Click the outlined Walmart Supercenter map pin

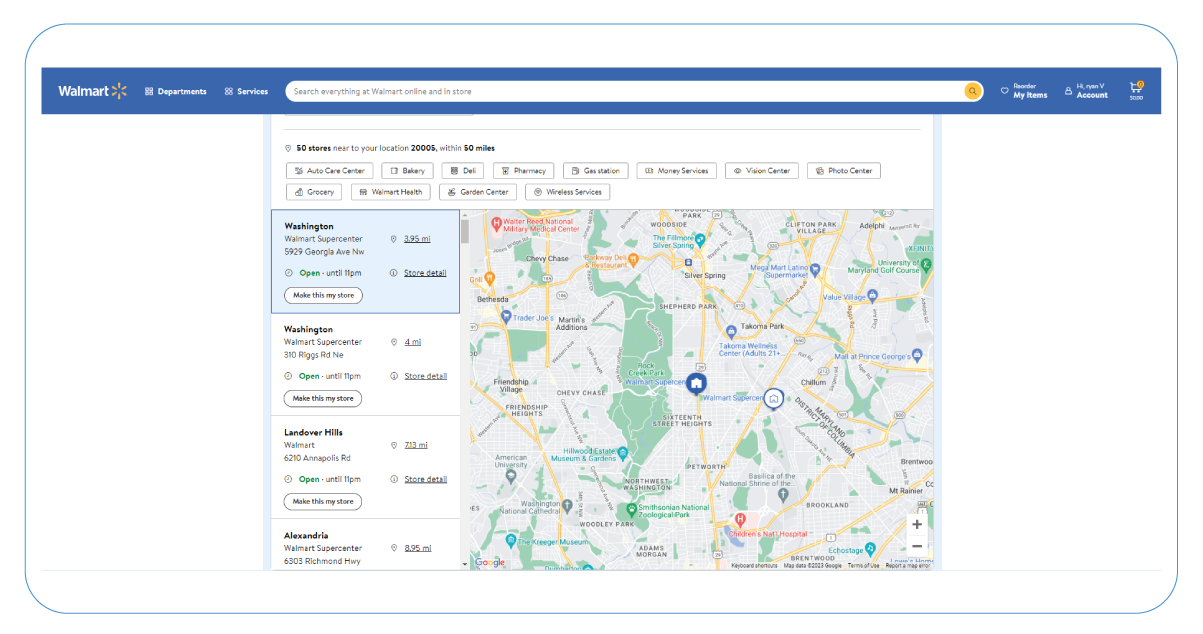tap(773, 400)
